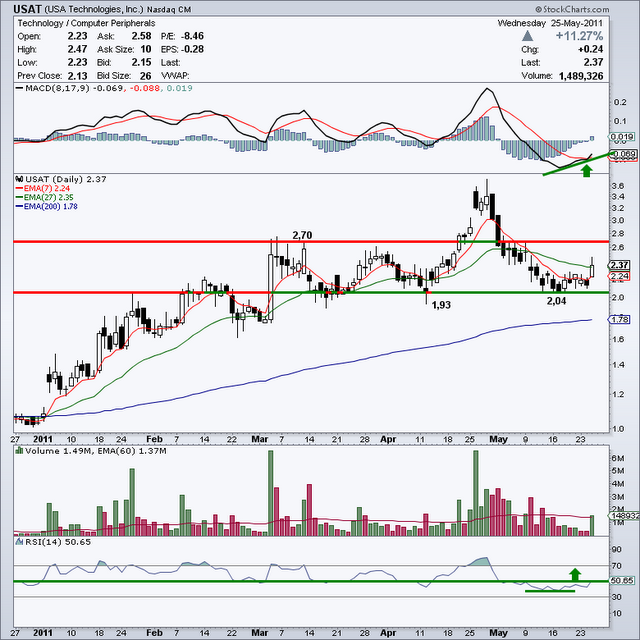
Task: Click the 3.6 price axis label
Action: [x=618, y=186]
